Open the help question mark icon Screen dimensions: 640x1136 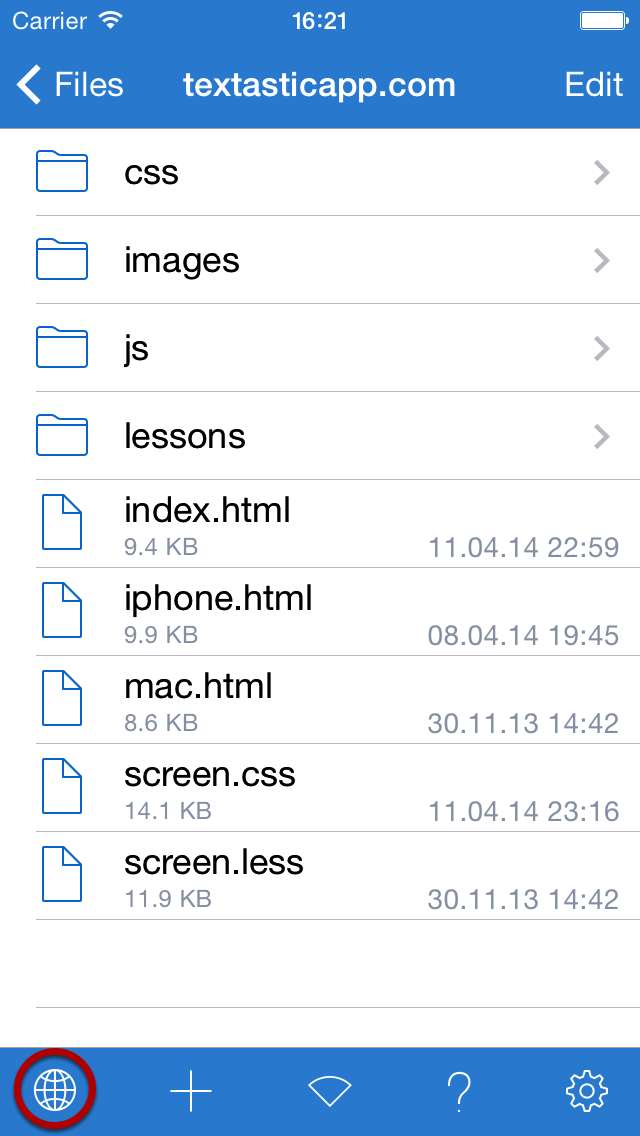click(459, 1090)
